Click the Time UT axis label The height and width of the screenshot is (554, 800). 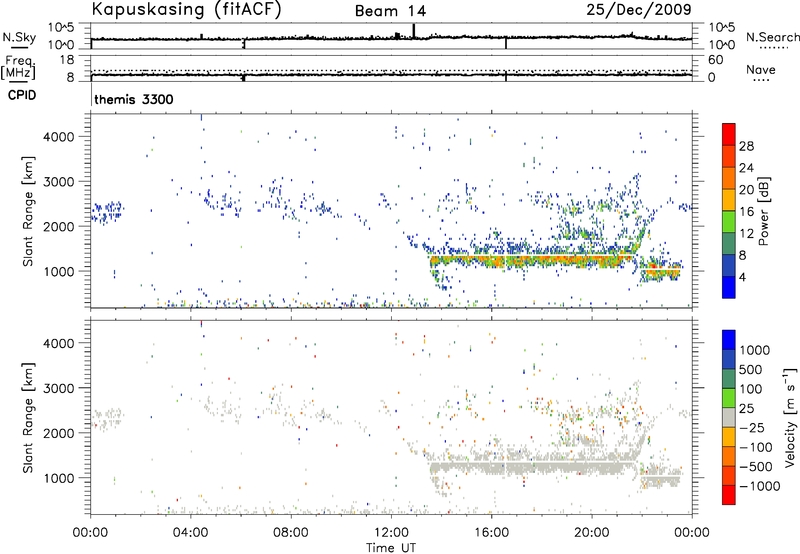click(x=391, y=548)
